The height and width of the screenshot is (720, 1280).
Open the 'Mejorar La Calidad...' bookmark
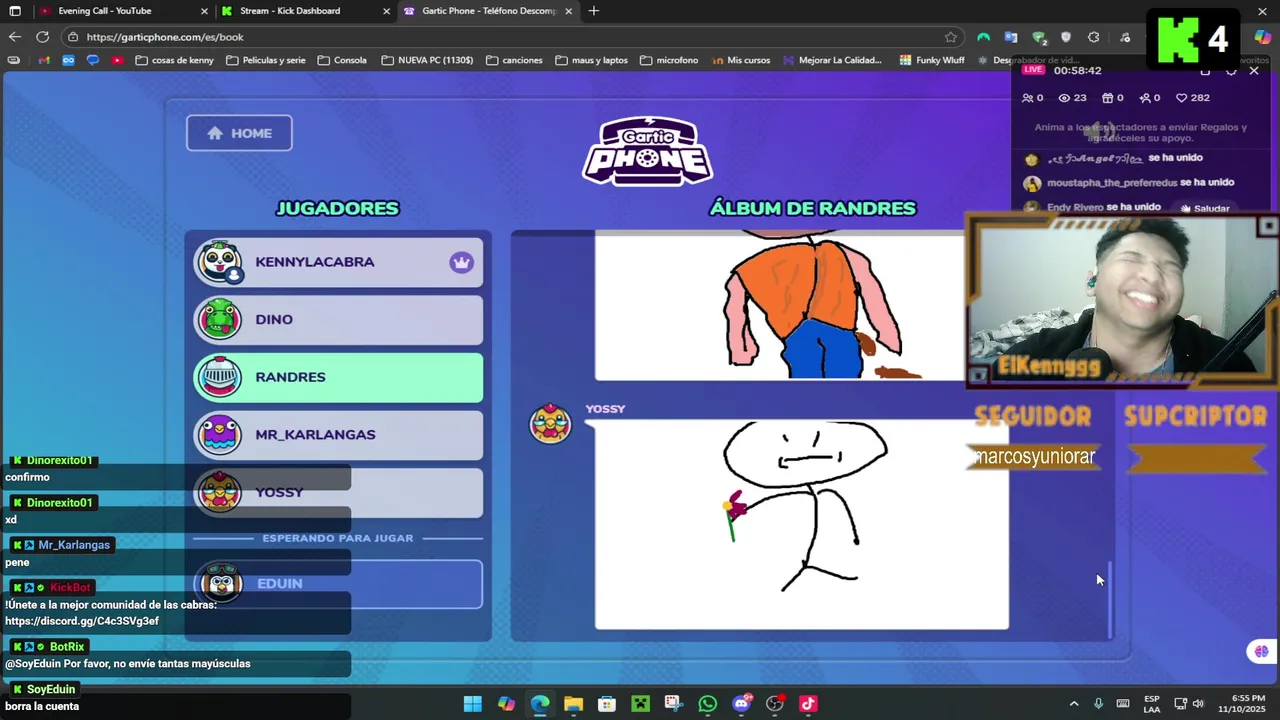(832, 60)
